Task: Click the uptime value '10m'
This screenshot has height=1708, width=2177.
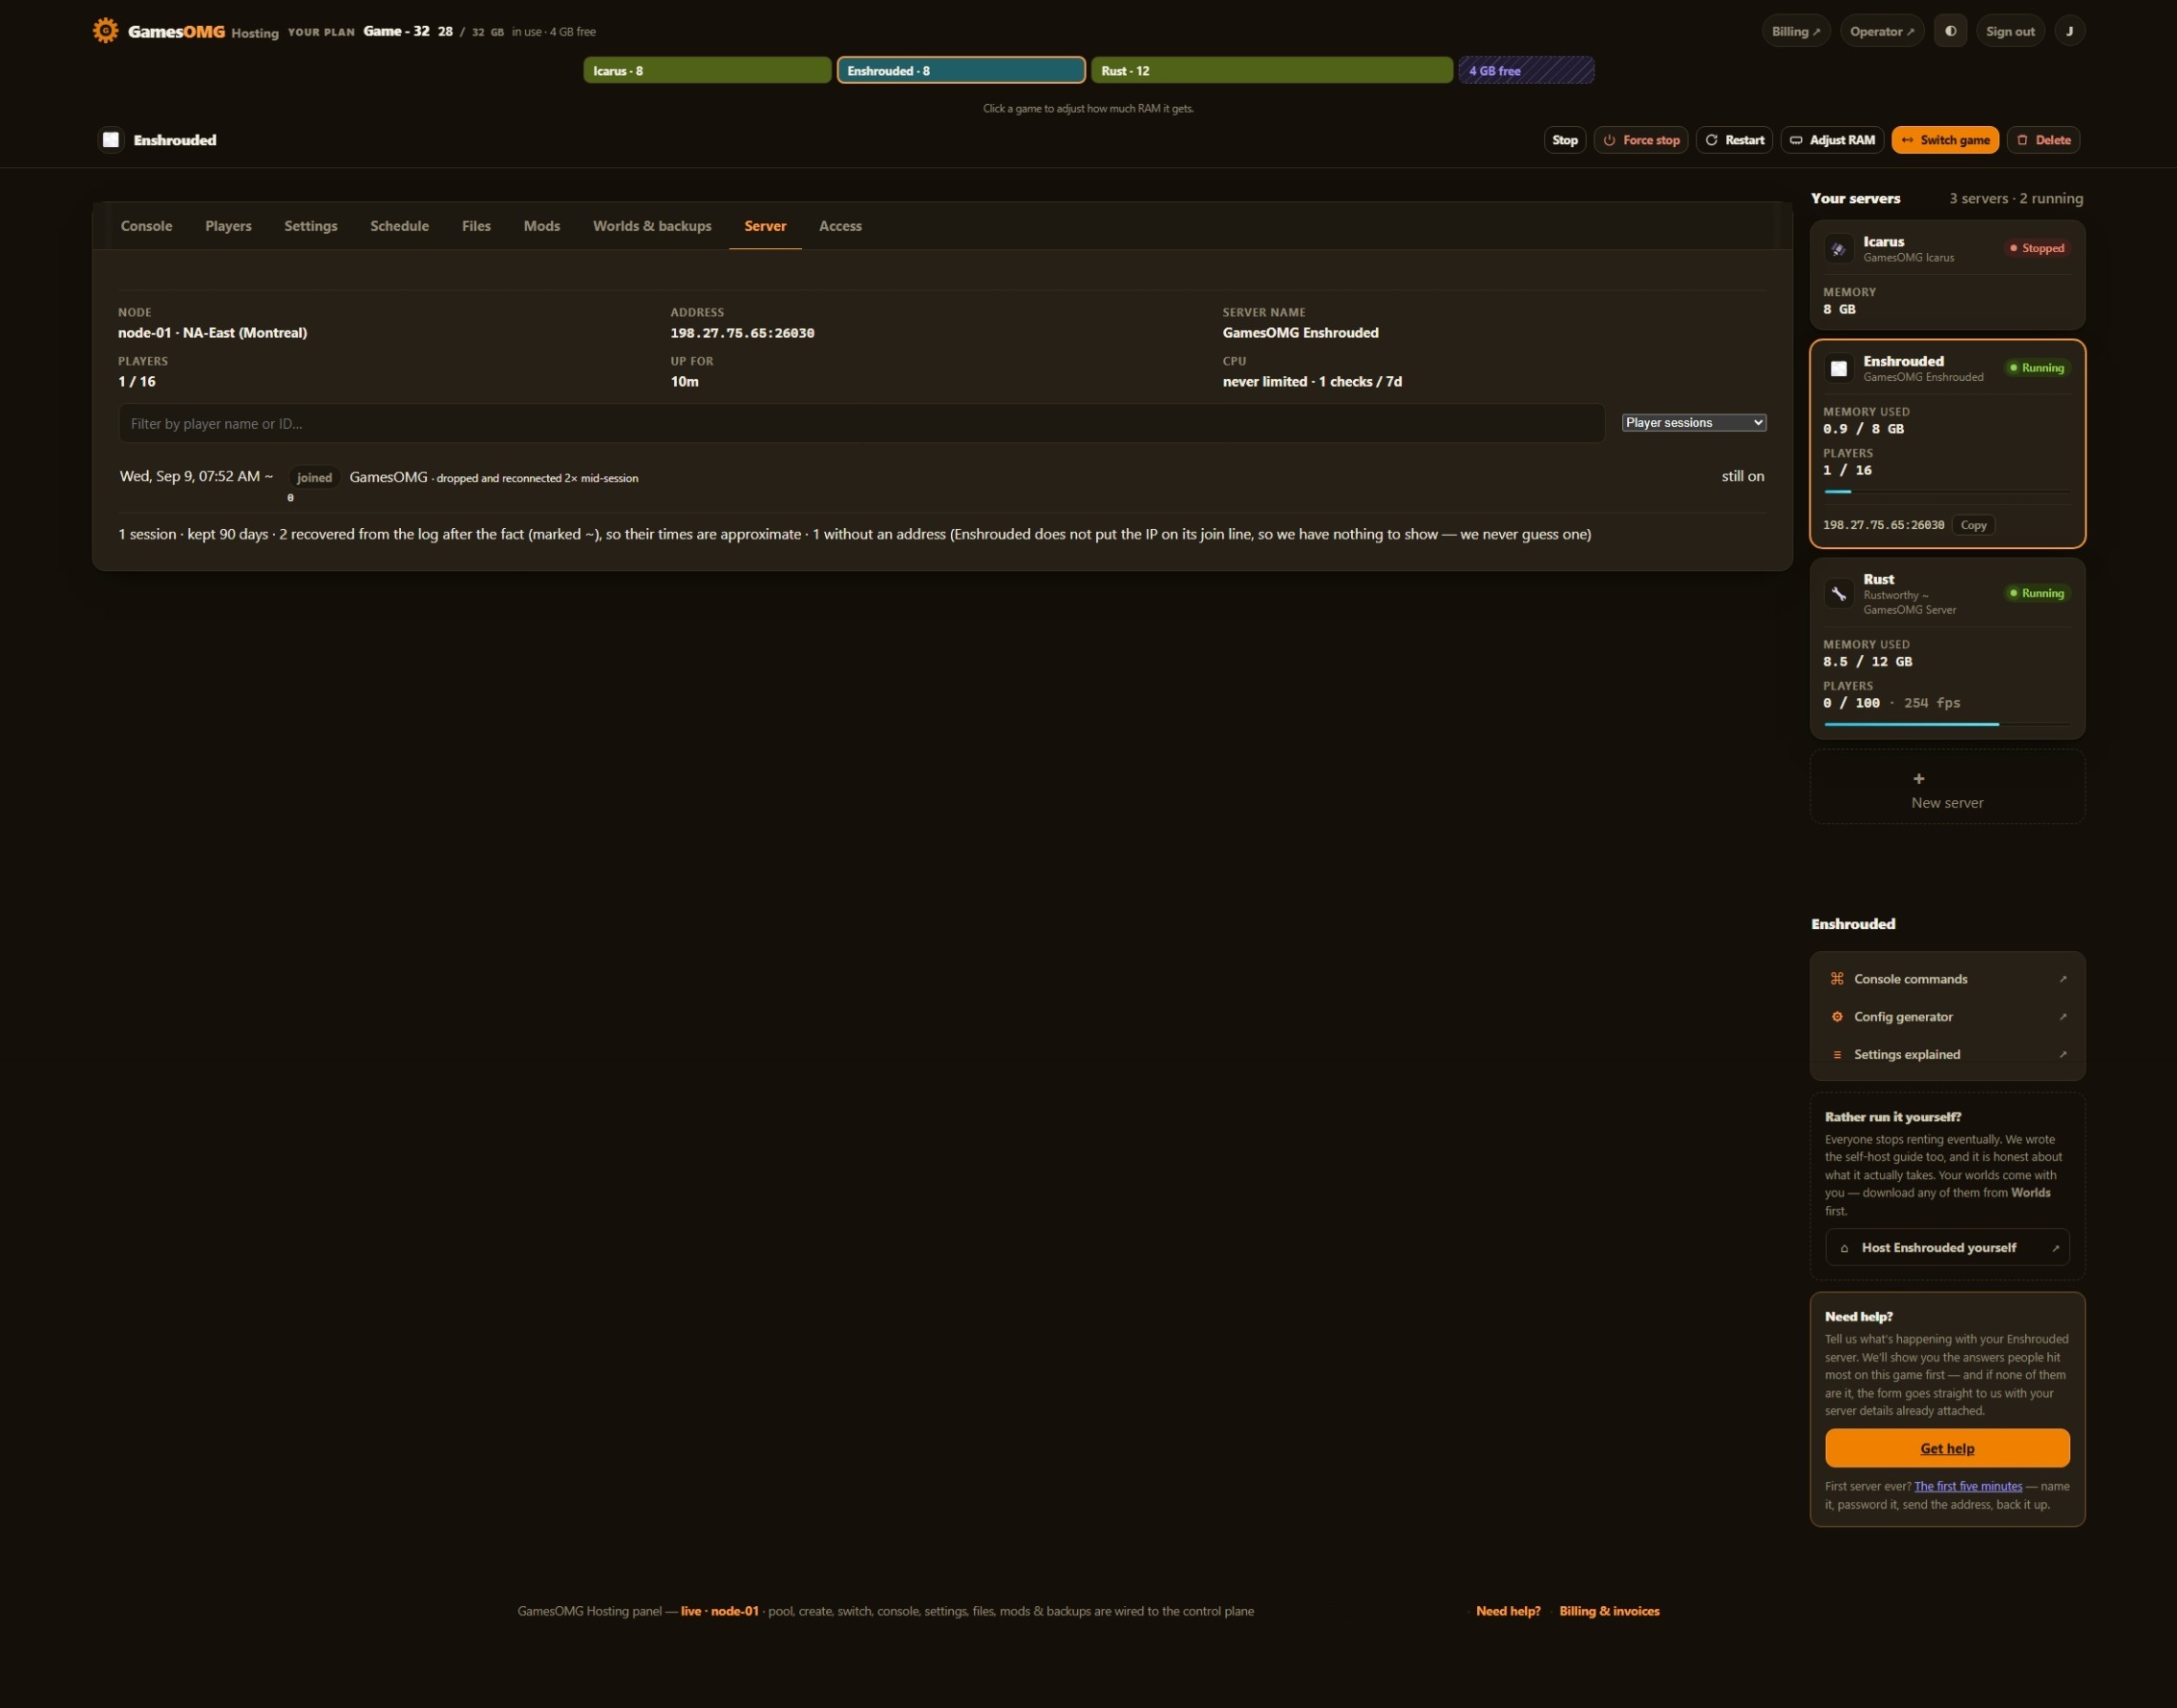Action: [x=684, y=382]
